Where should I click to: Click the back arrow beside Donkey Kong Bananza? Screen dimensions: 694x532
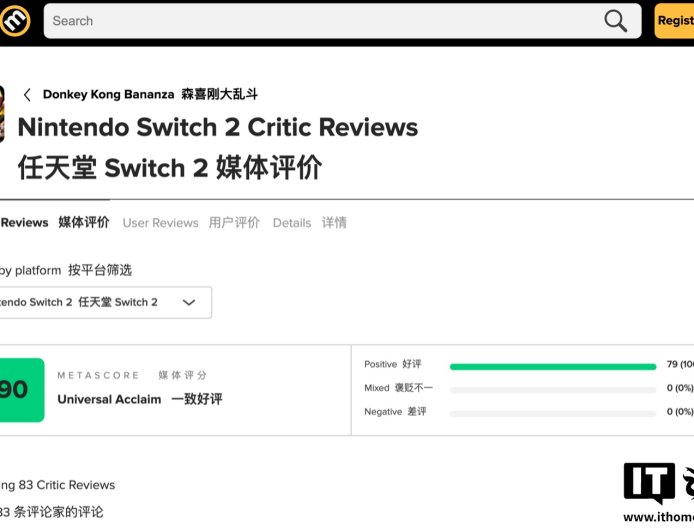27,95
